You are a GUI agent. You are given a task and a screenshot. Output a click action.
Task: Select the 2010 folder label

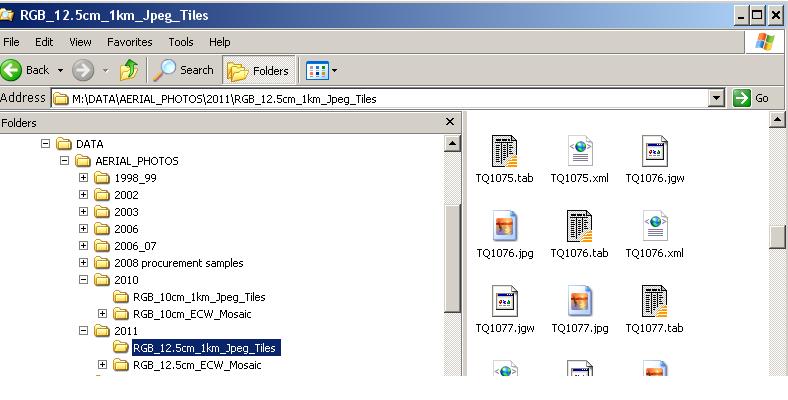coord(126,280)
